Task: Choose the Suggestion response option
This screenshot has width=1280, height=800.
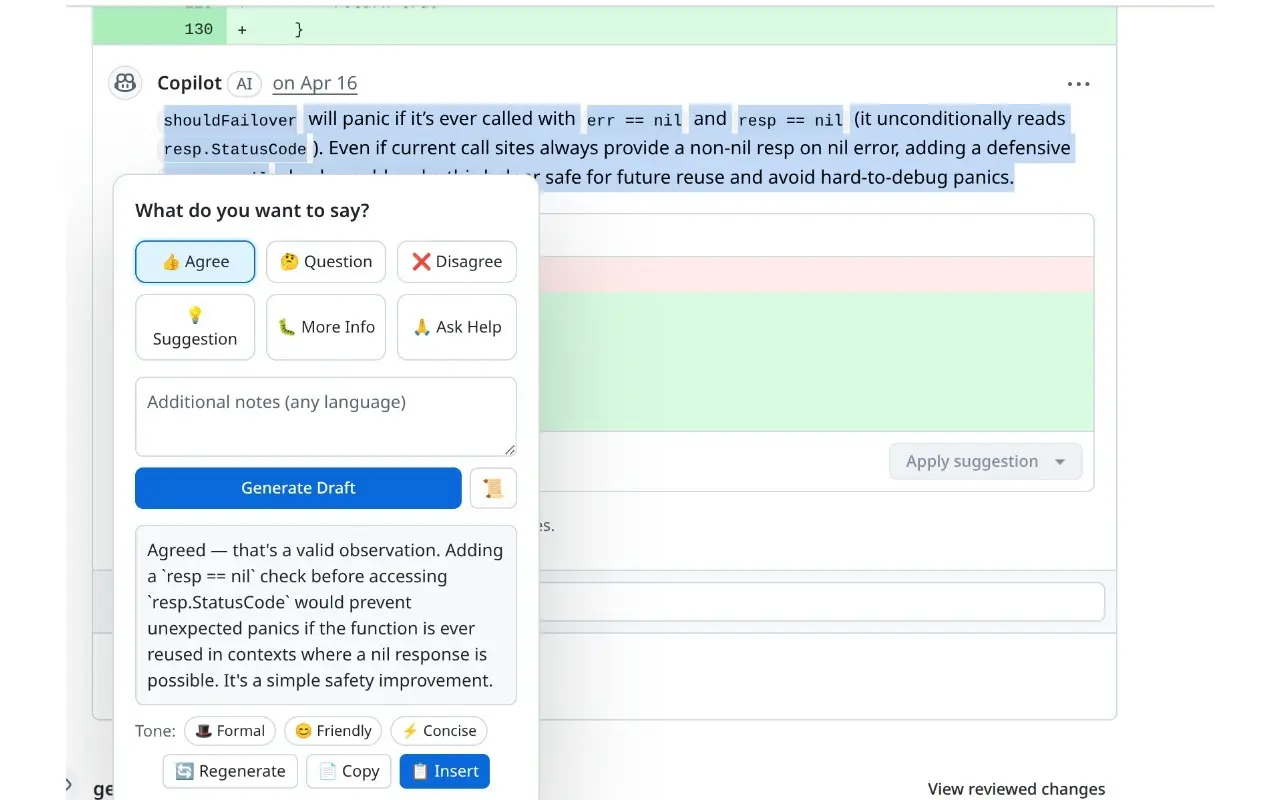Action: tap(195, 327)
